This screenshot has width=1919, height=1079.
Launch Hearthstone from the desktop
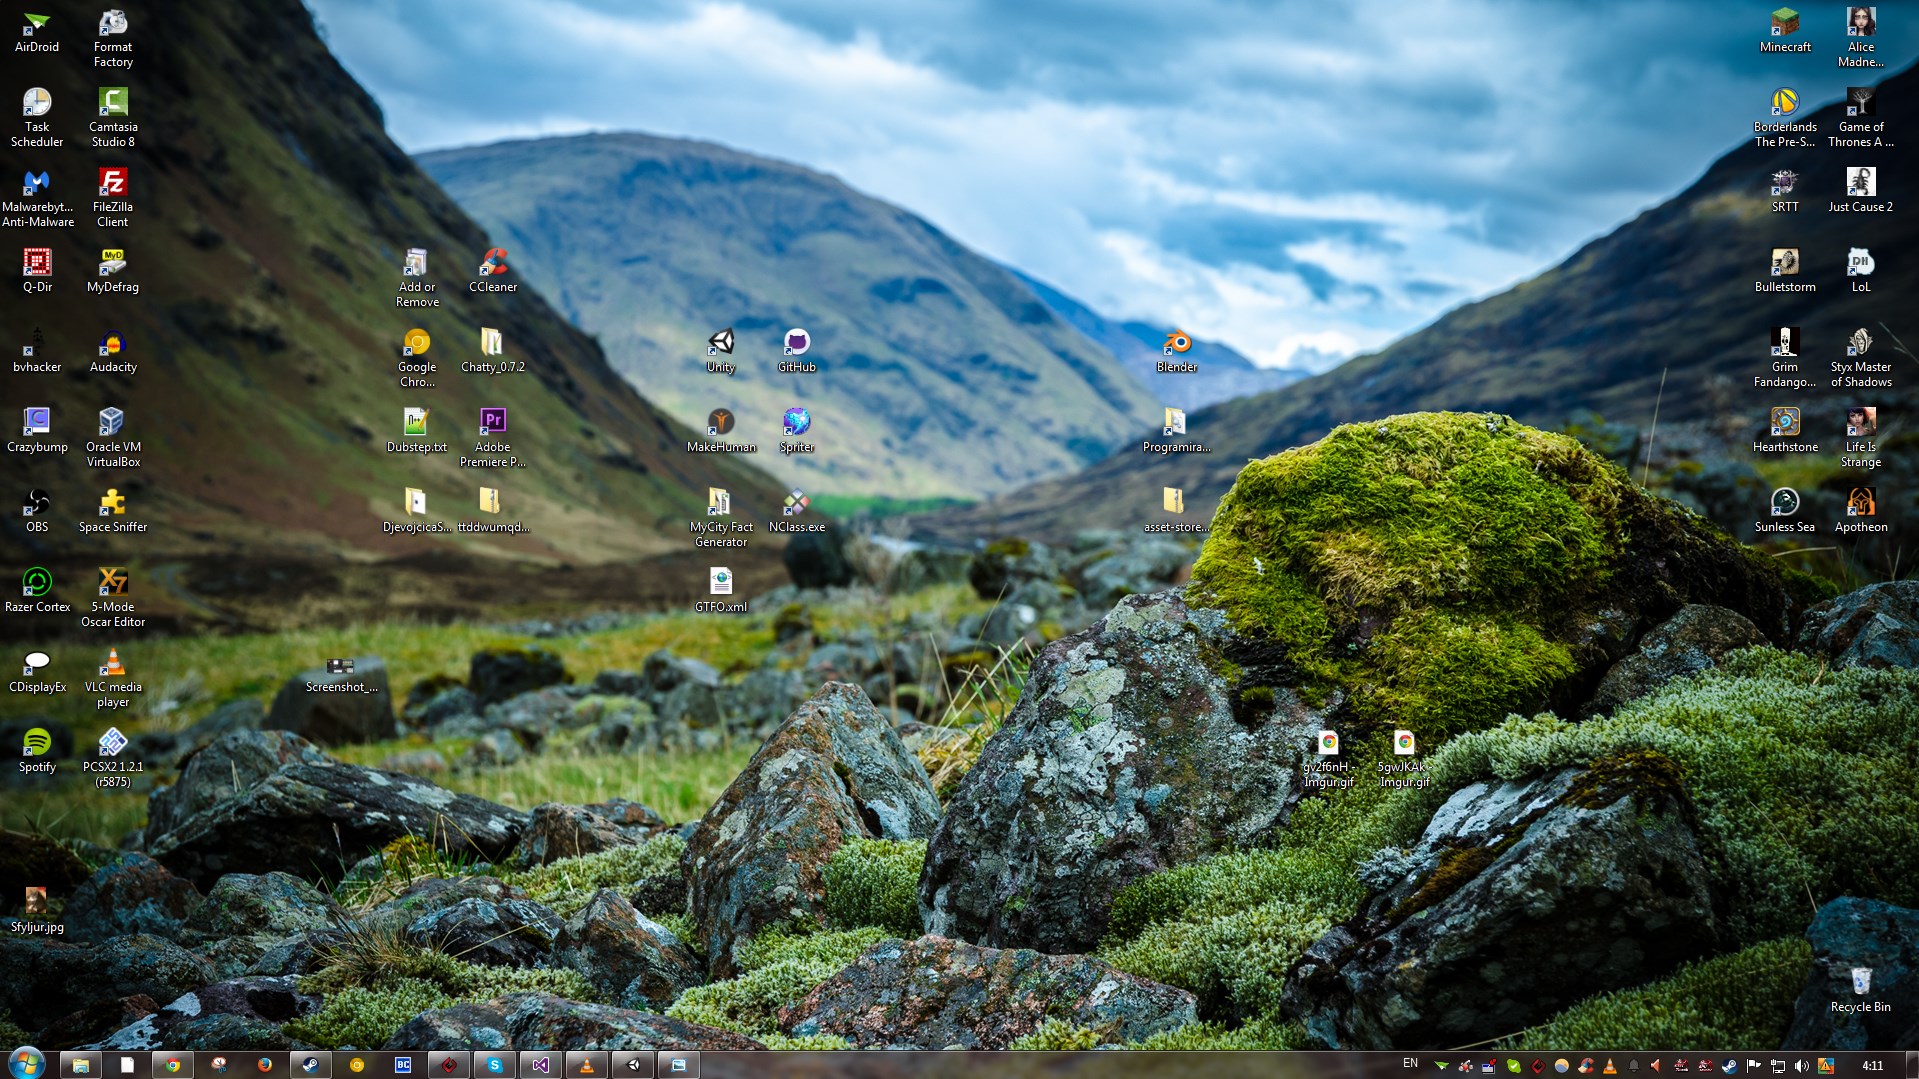(1785, 431)
